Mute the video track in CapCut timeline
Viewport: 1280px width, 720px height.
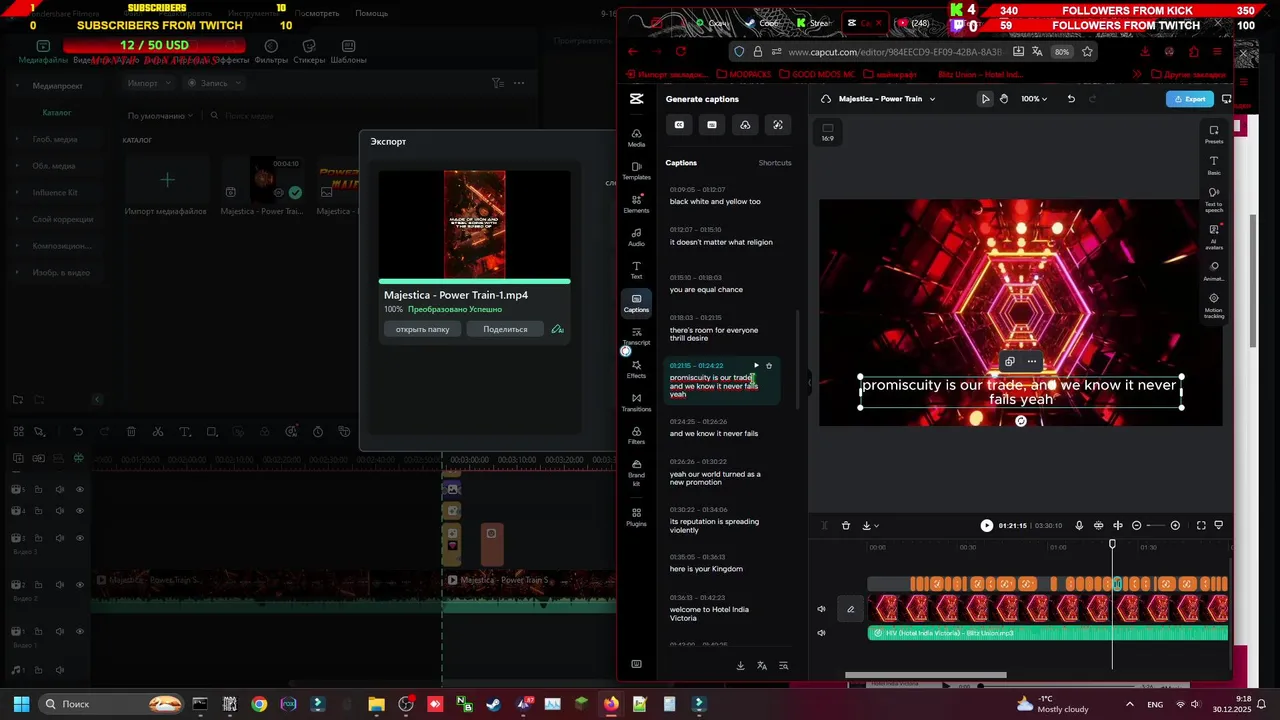click(x=822, y=609)
